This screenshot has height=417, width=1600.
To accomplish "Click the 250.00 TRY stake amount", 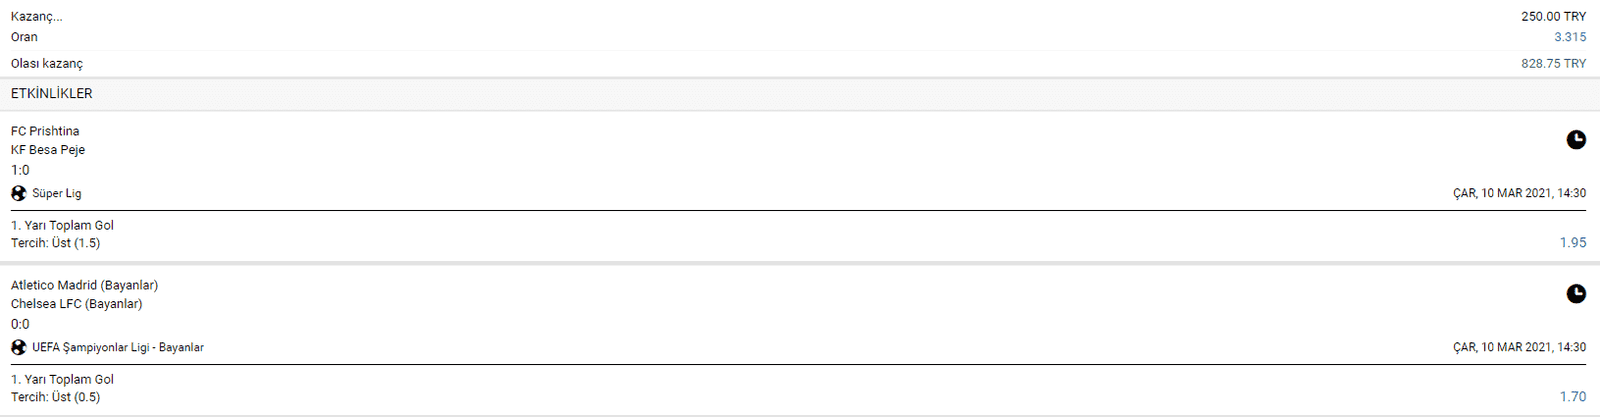I will click(x=1554, y=17).
